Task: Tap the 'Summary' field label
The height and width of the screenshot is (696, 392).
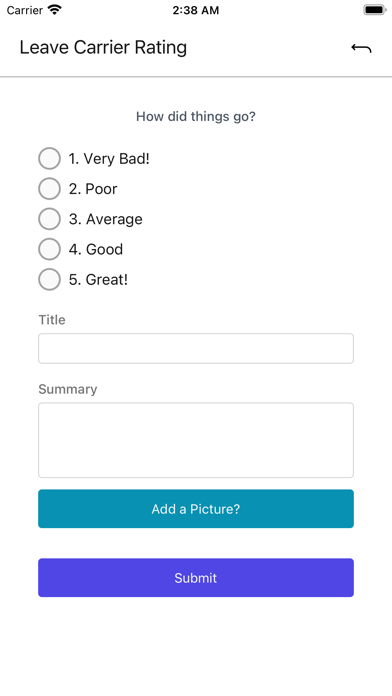Action: tap(67, 389)
